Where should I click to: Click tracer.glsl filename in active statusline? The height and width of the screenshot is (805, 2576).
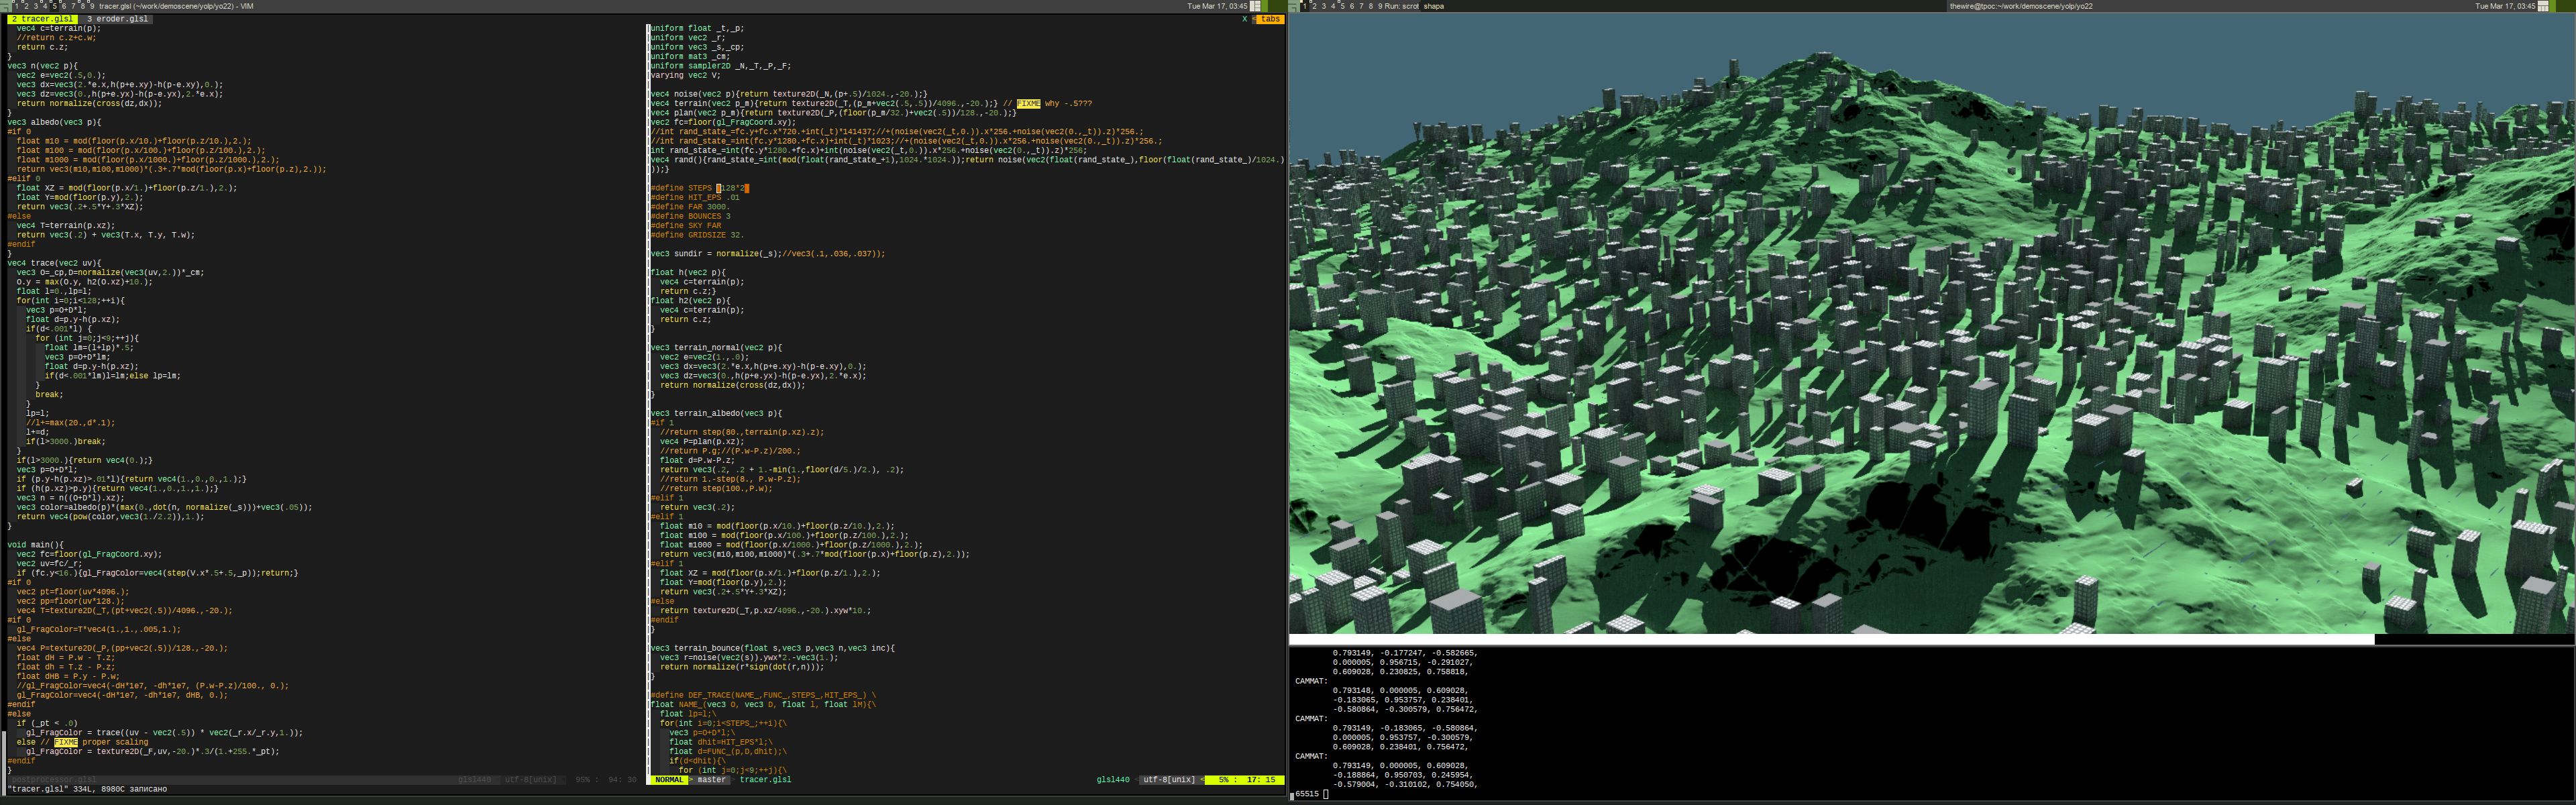[765, 780]
